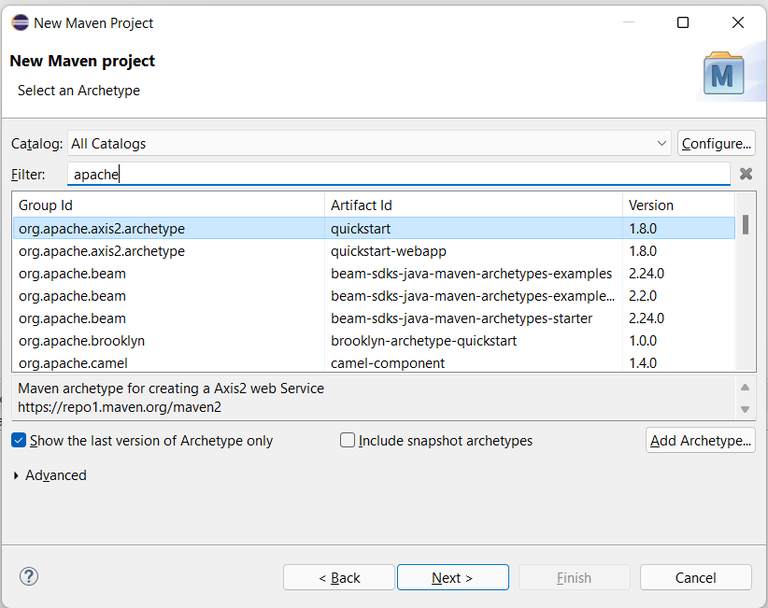Click the Add Archetype... button
The image size is (768, 608).
pyautogui.click(x=700, y=441)
